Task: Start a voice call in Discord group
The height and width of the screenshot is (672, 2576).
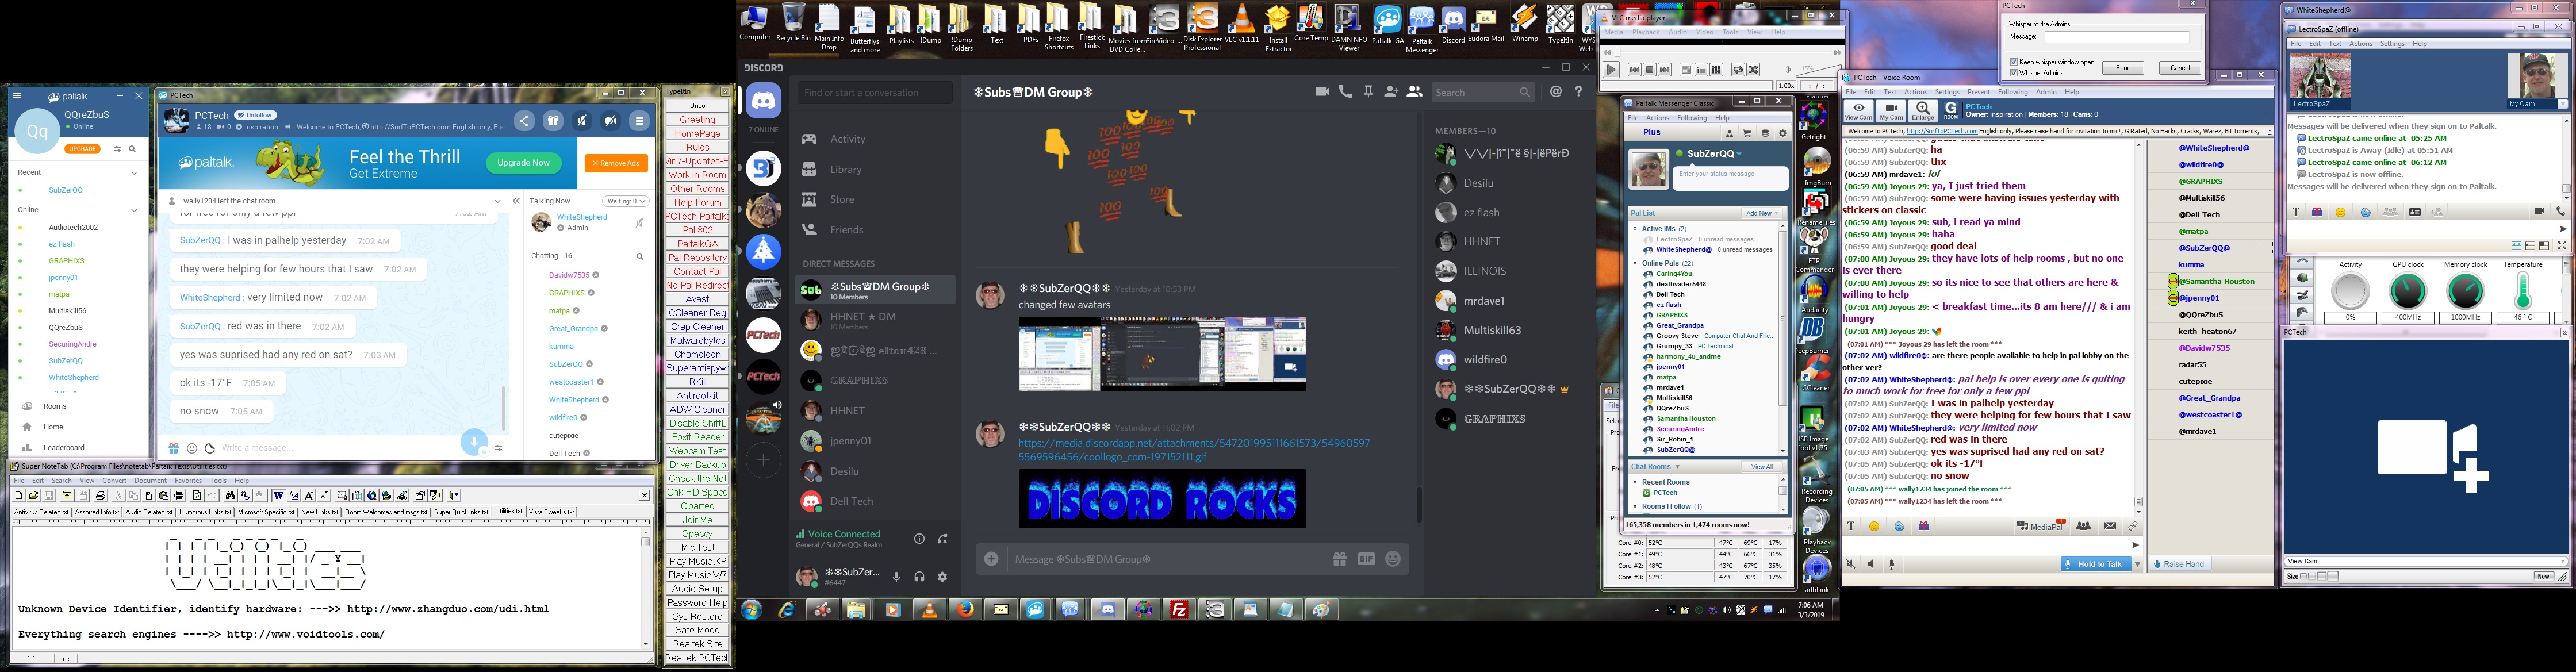Action: click(x=1345, y=92)
